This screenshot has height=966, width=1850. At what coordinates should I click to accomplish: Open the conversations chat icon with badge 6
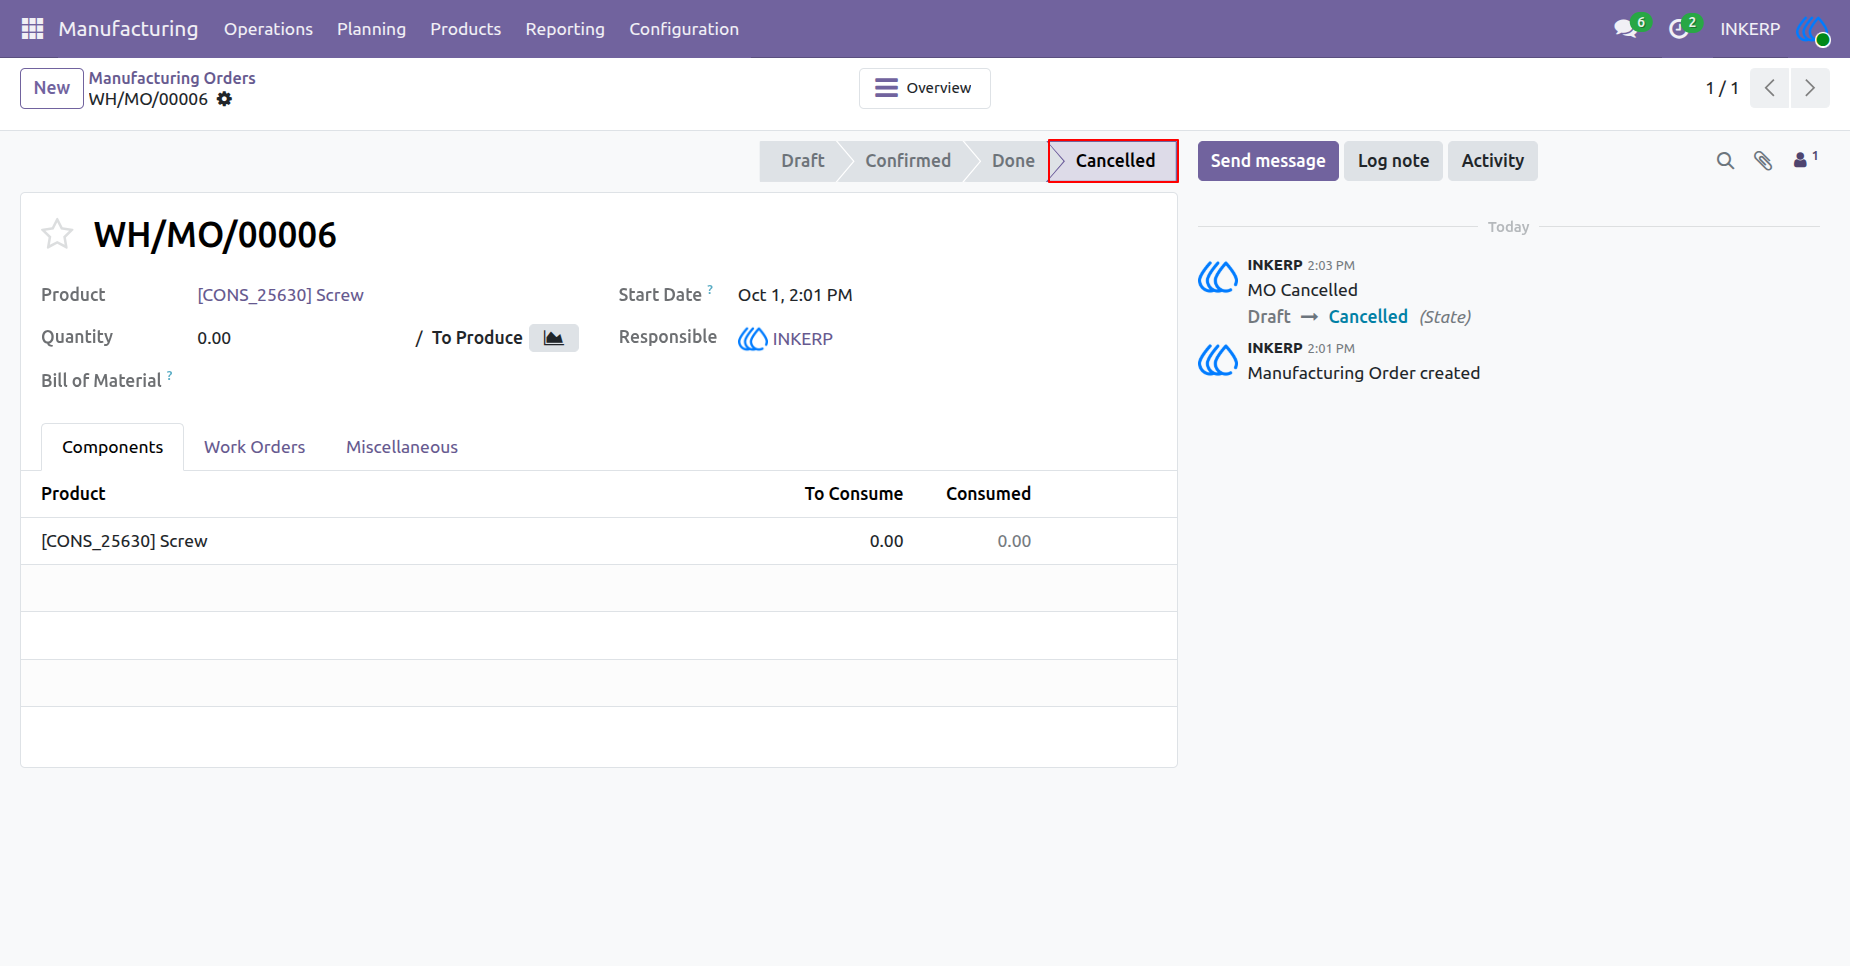(1627, 29)
